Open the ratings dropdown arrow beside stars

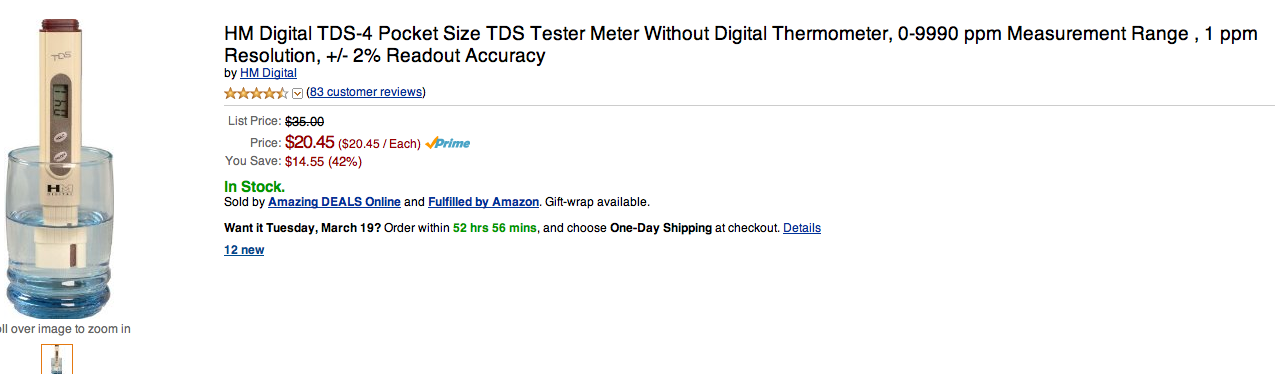[297, 93]
